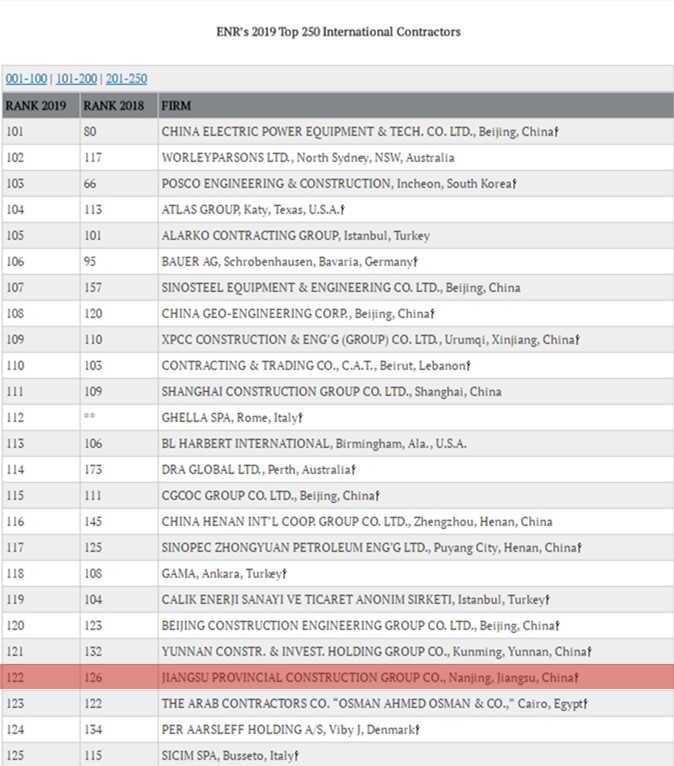
Task: Select POSCO ENGINEERING & CONSTRUCTION firm cell
Action: click(416, 183)
